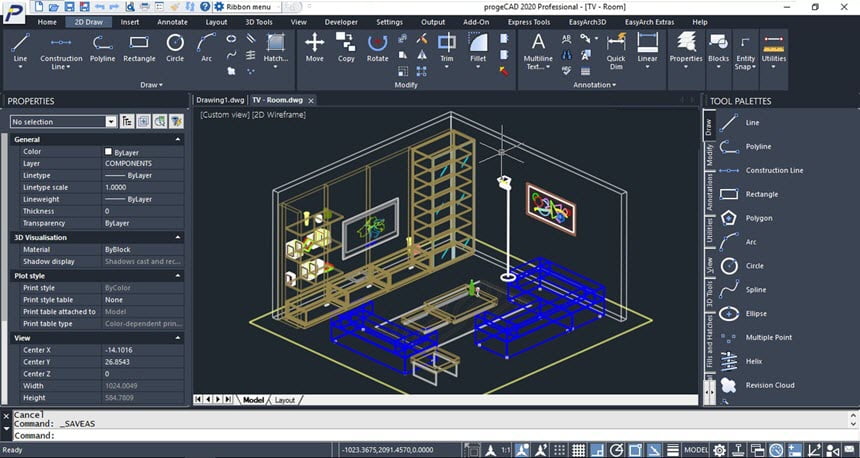Toggle entity snap tracking in status bar
This screenshot has height=458, width=860.
pyautogui.click(x=654, y=450)
